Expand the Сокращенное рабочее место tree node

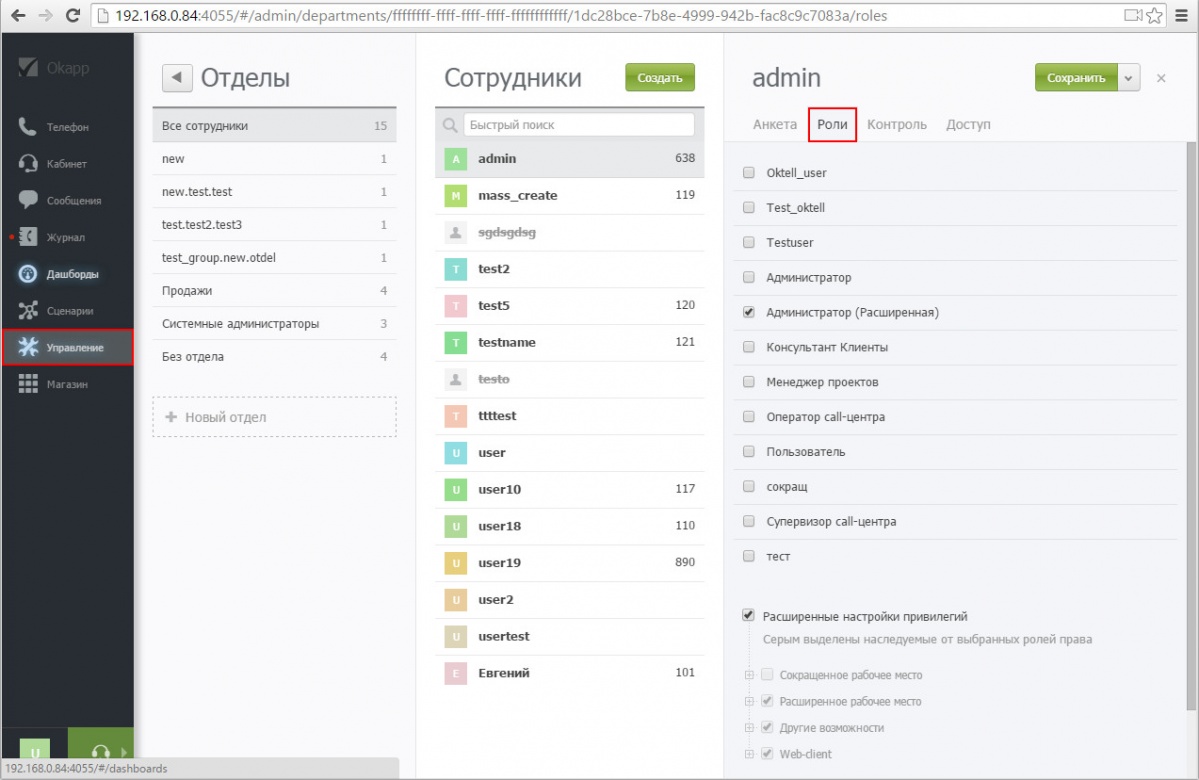748,675
